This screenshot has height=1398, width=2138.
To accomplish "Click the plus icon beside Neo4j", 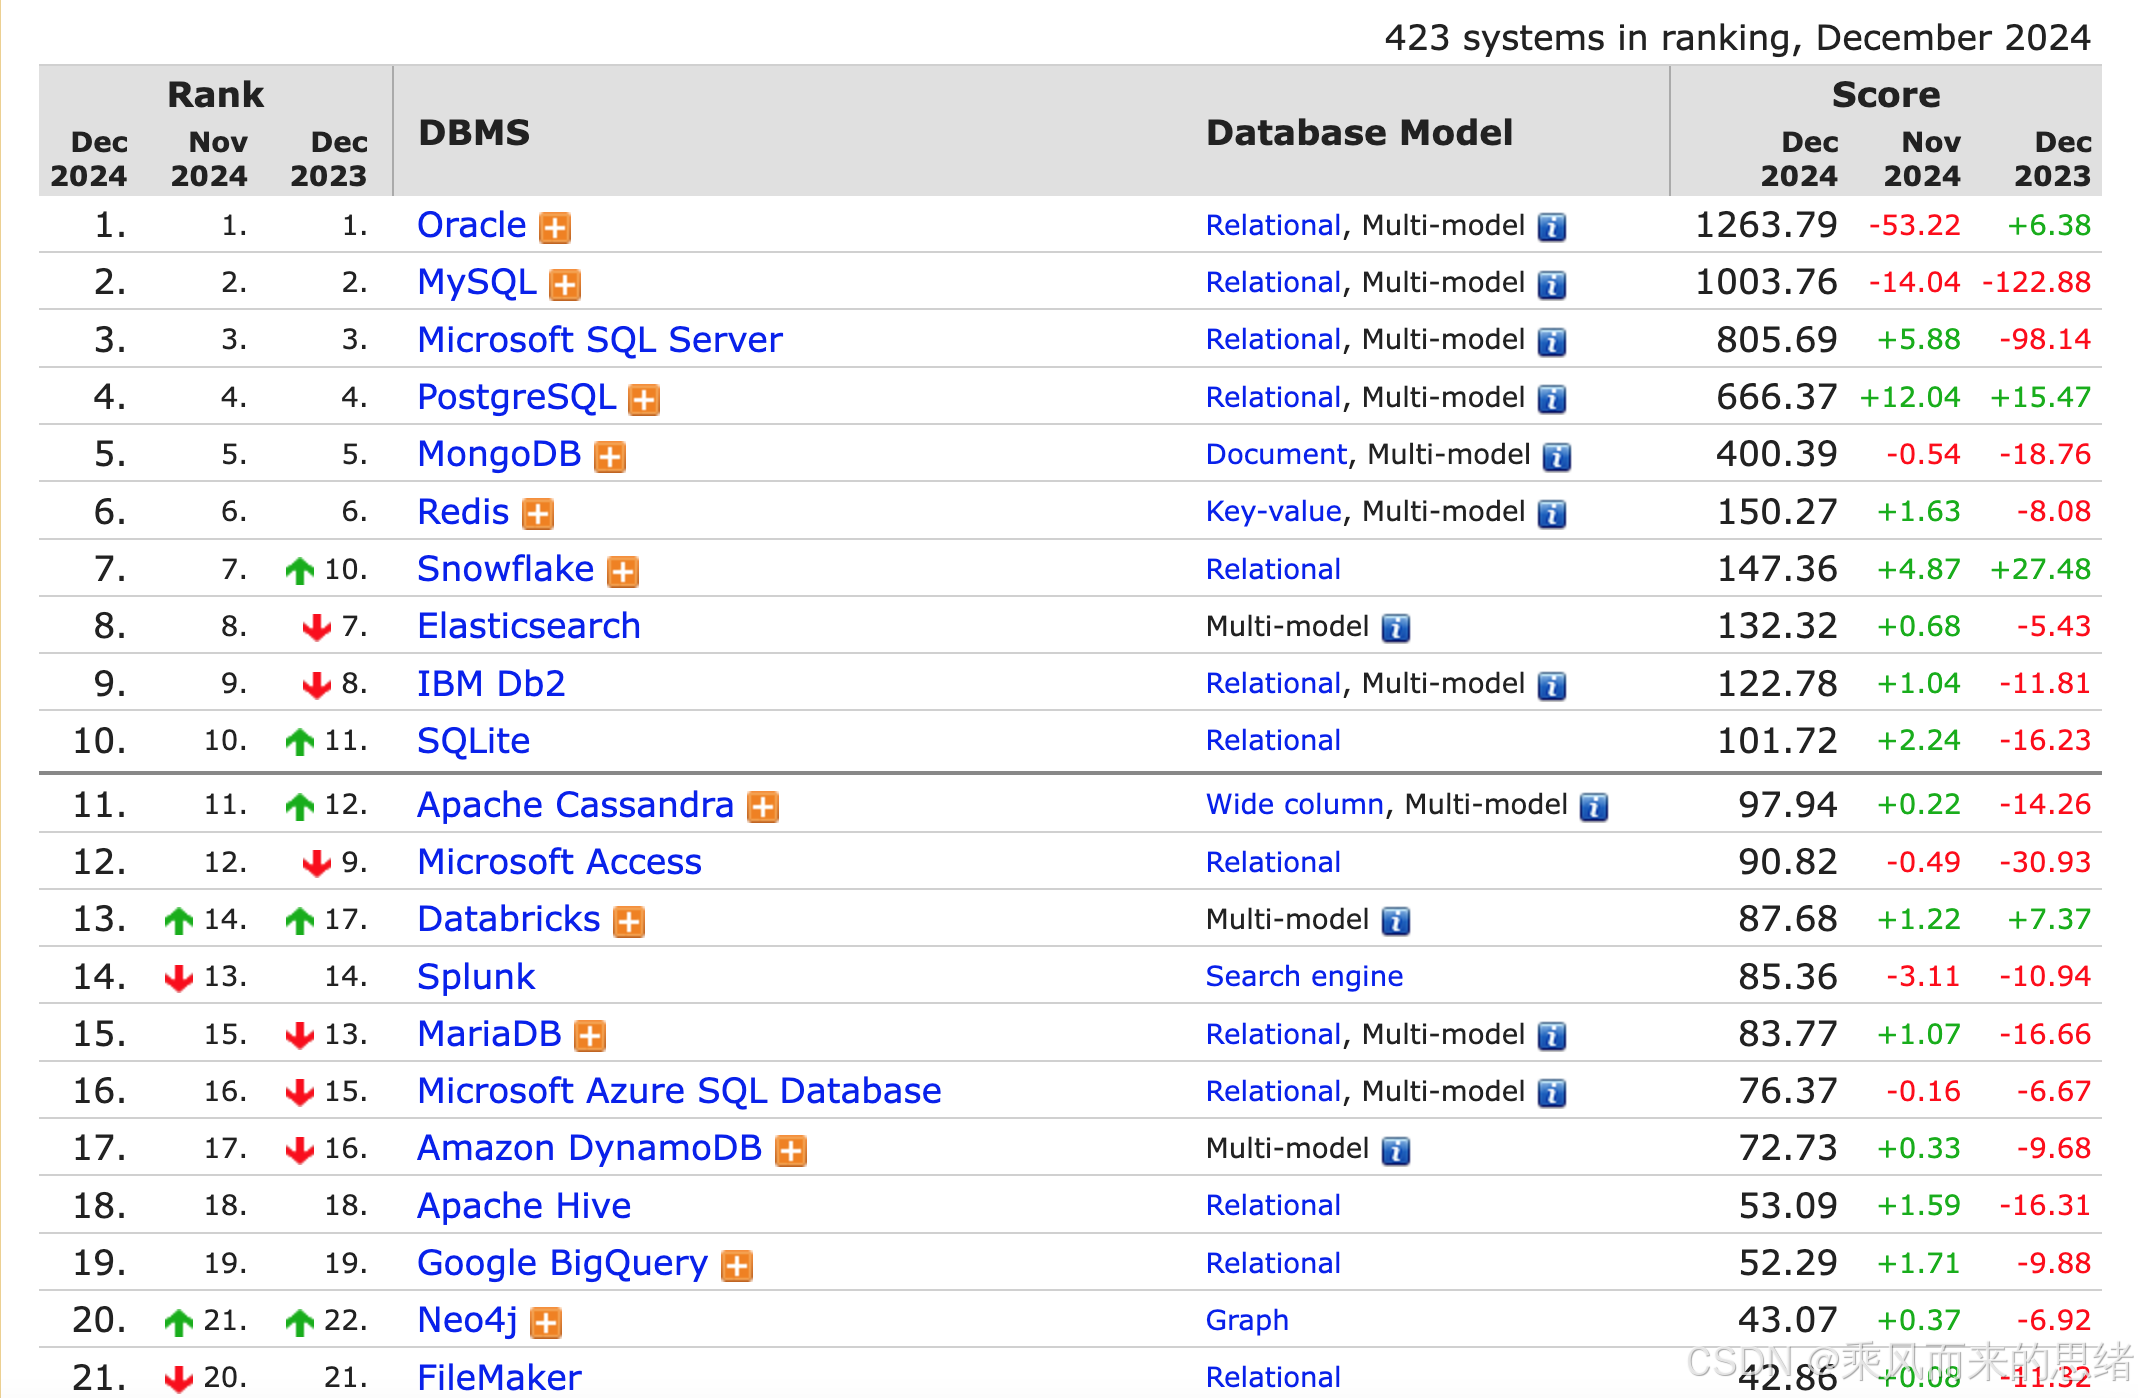I will pos(546,1323).
